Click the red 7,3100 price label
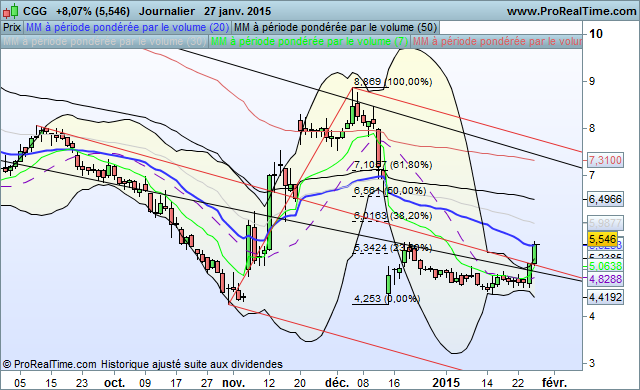Viewport: 640px width, 390px height. 605,160
